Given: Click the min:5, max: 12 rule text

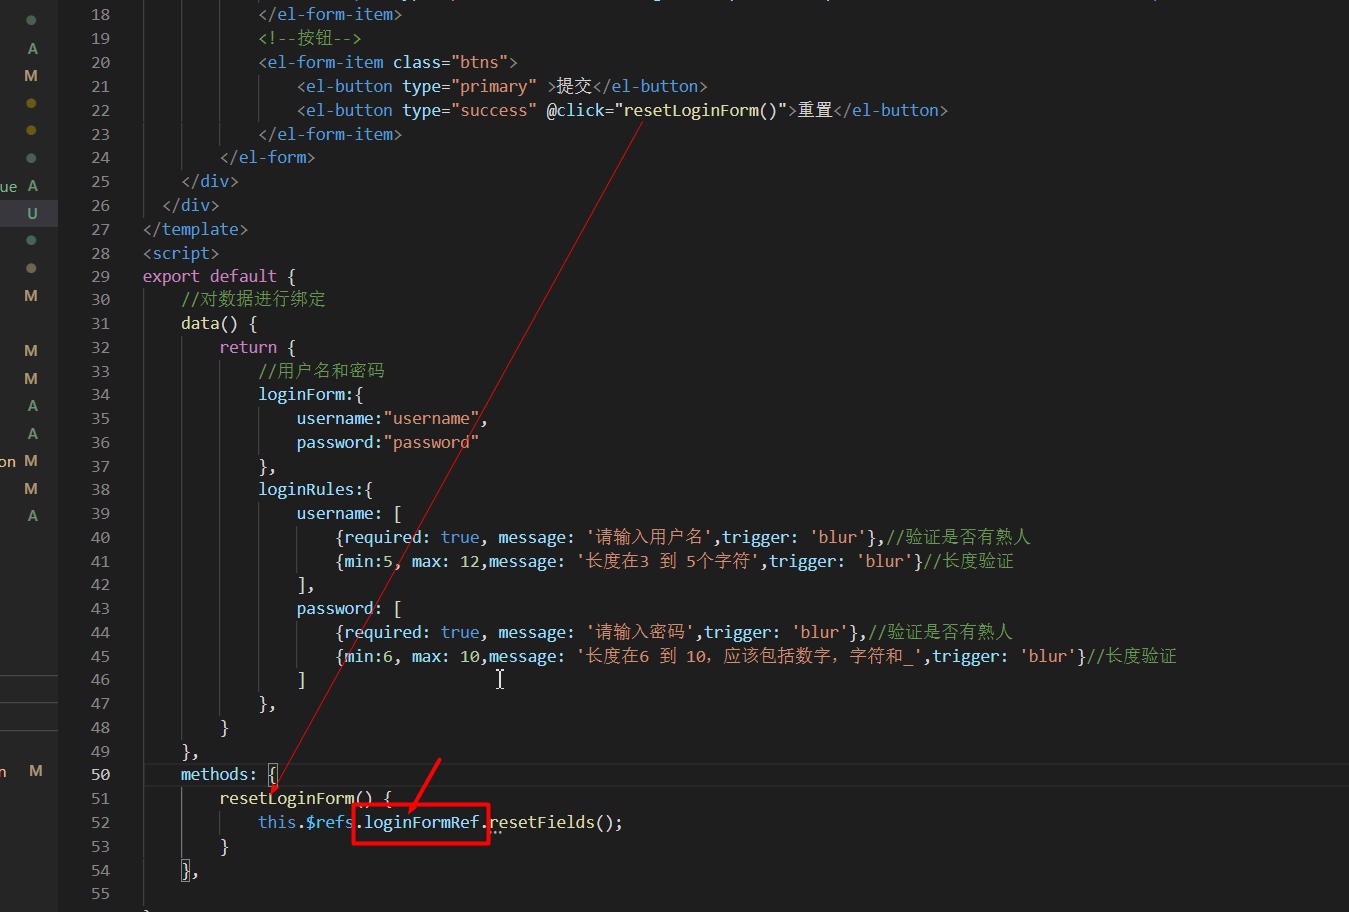Looking at the screenshot, I should pyautogui.click(x=412, y=561).
